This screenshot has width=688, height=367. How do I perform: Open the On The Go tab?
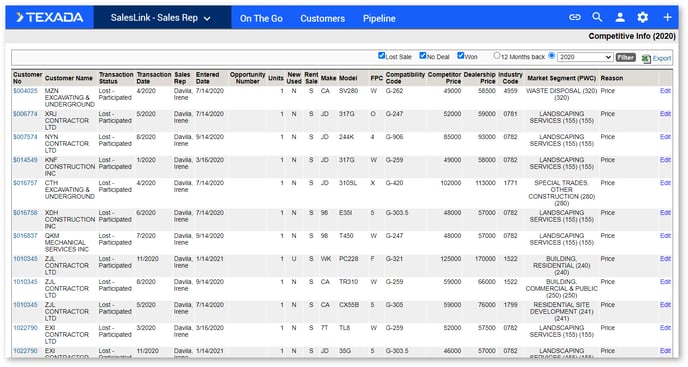(261, 18)
